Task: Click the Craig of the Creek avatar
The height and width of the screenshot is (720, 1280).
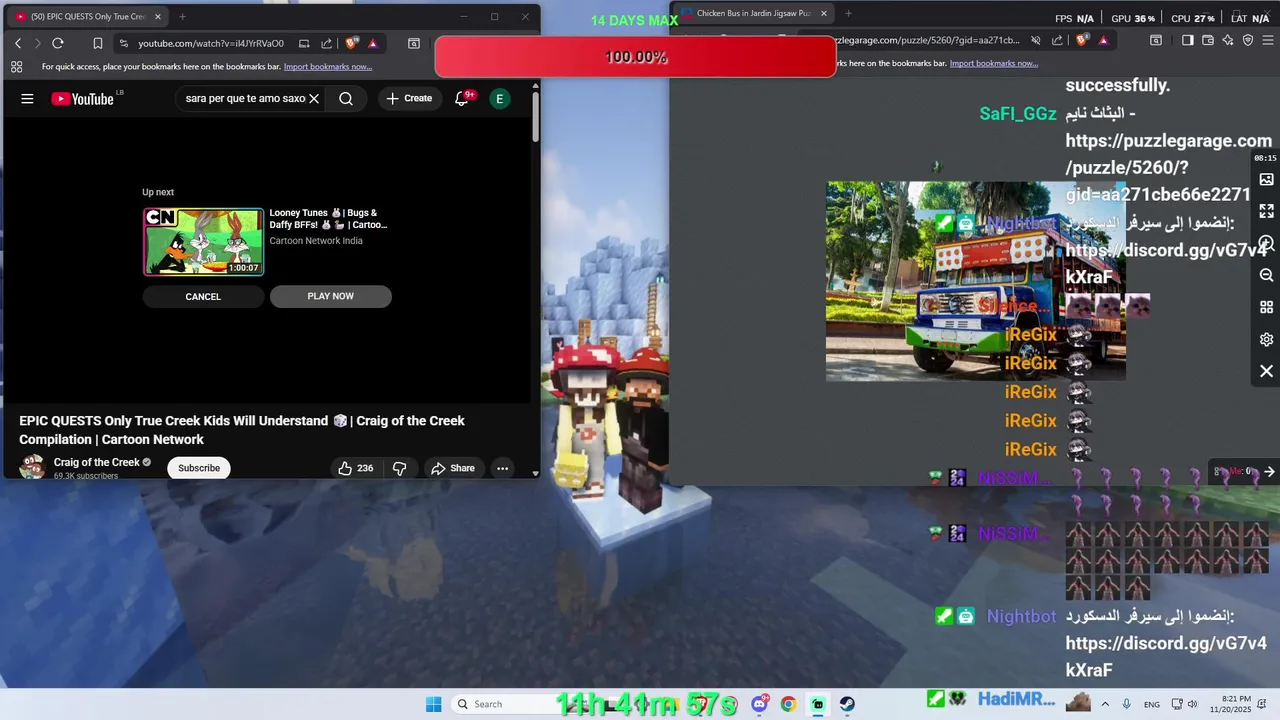Action: (x=32, y=467)
